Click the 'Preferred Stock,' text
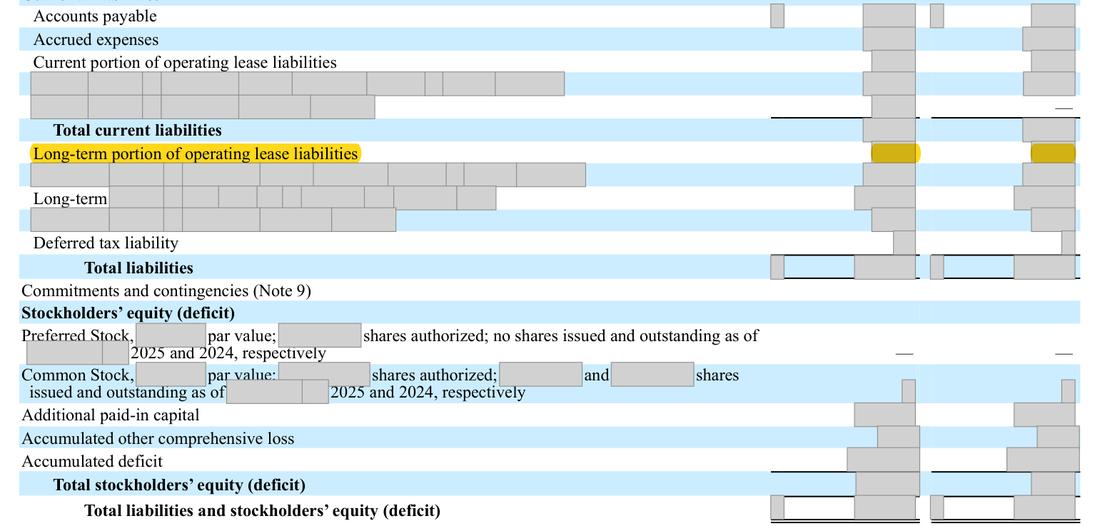 77,335
